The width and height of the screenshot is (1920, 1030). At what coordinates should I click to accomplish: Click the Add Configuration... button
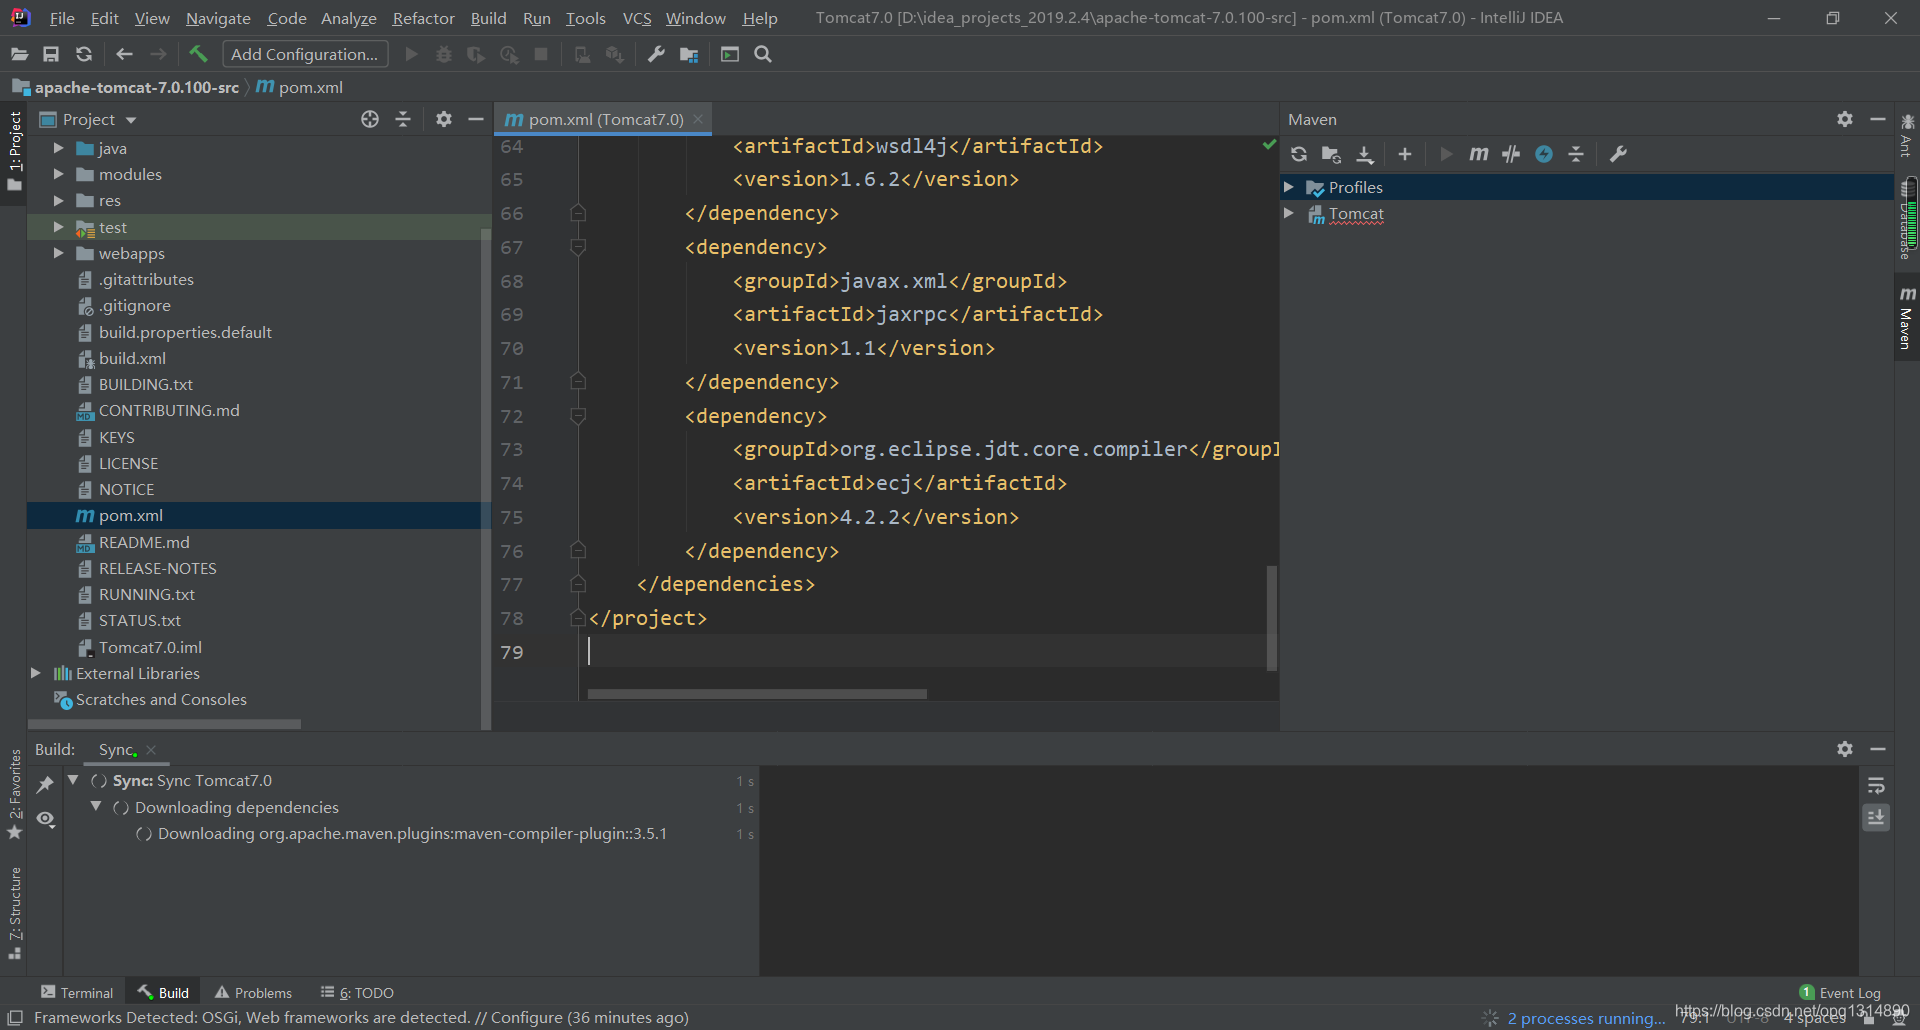(305, 54)
